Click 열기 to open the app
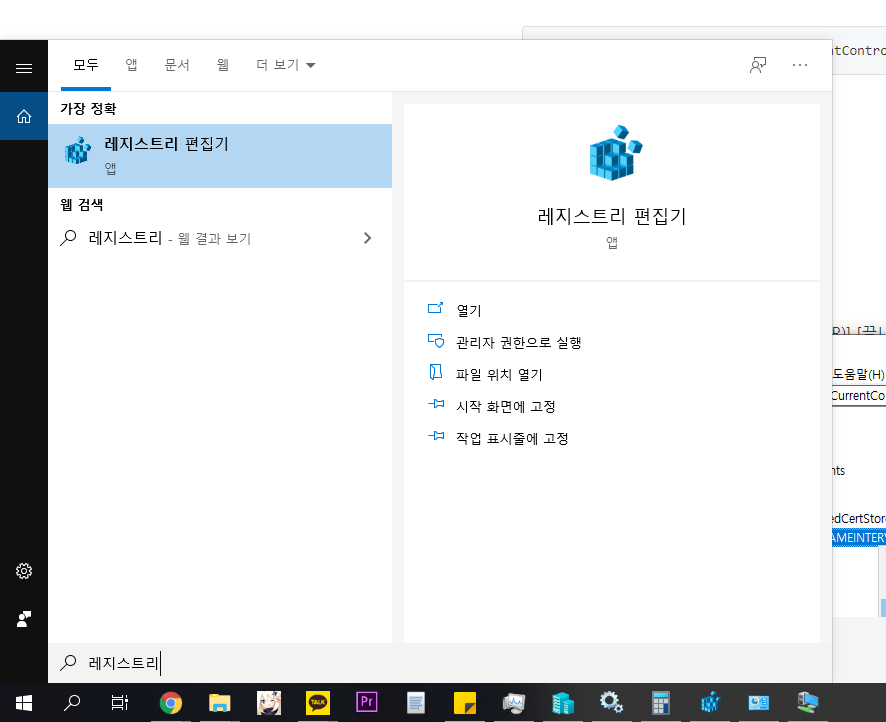Viewport: 886px width, 722px height. pos(469,310)
